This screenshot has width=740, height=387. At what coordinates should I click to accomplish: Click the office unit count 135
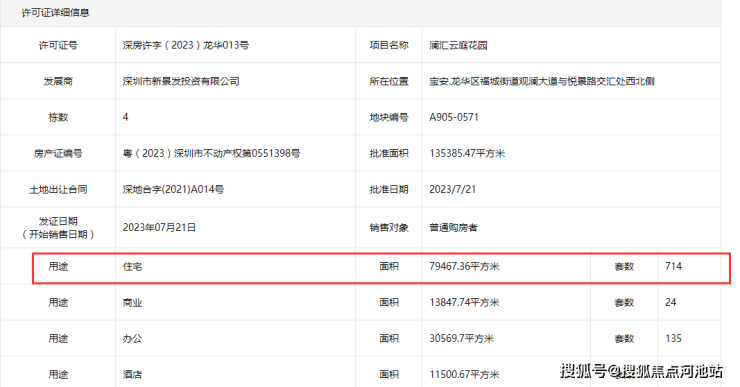[673, 338]
